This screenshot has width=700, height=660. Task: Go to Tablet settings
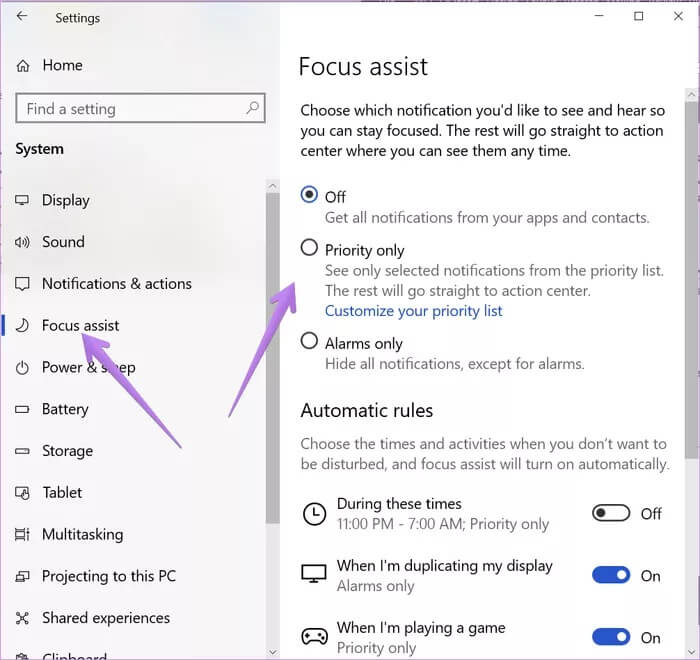click(x=62, y=493)
